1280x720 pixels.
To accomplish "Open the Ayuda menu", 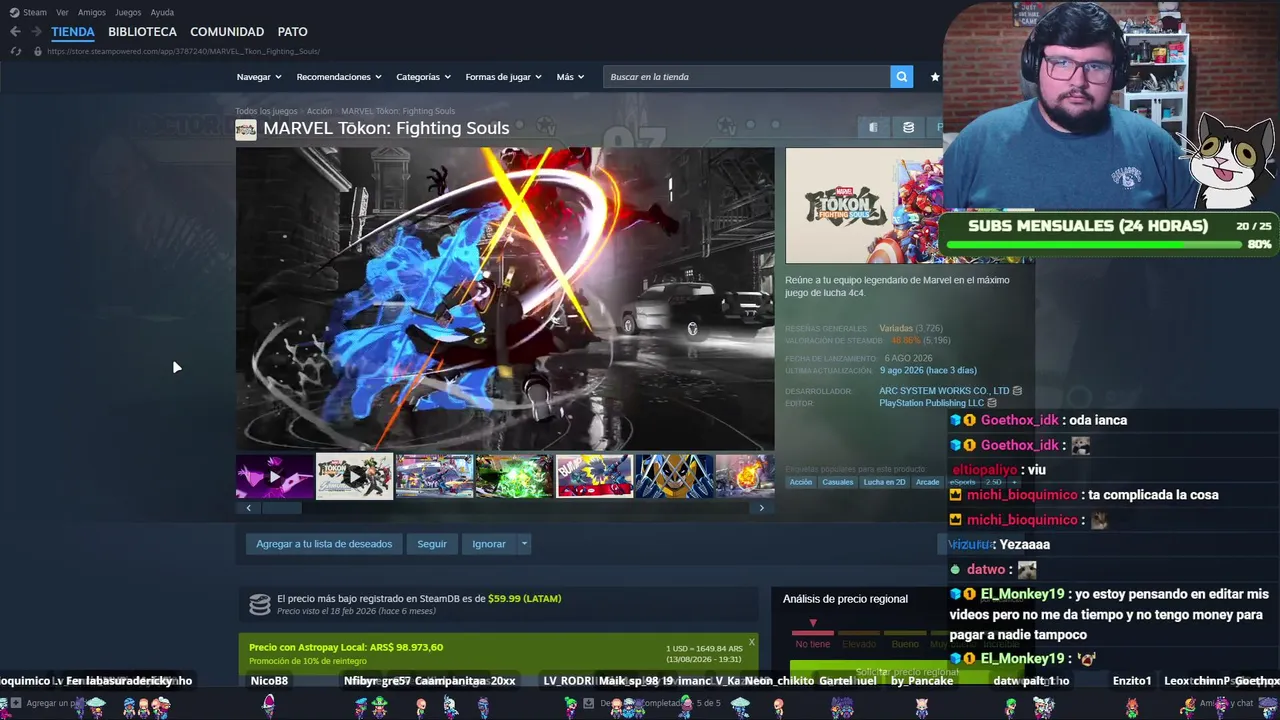I will pos(162,12).
